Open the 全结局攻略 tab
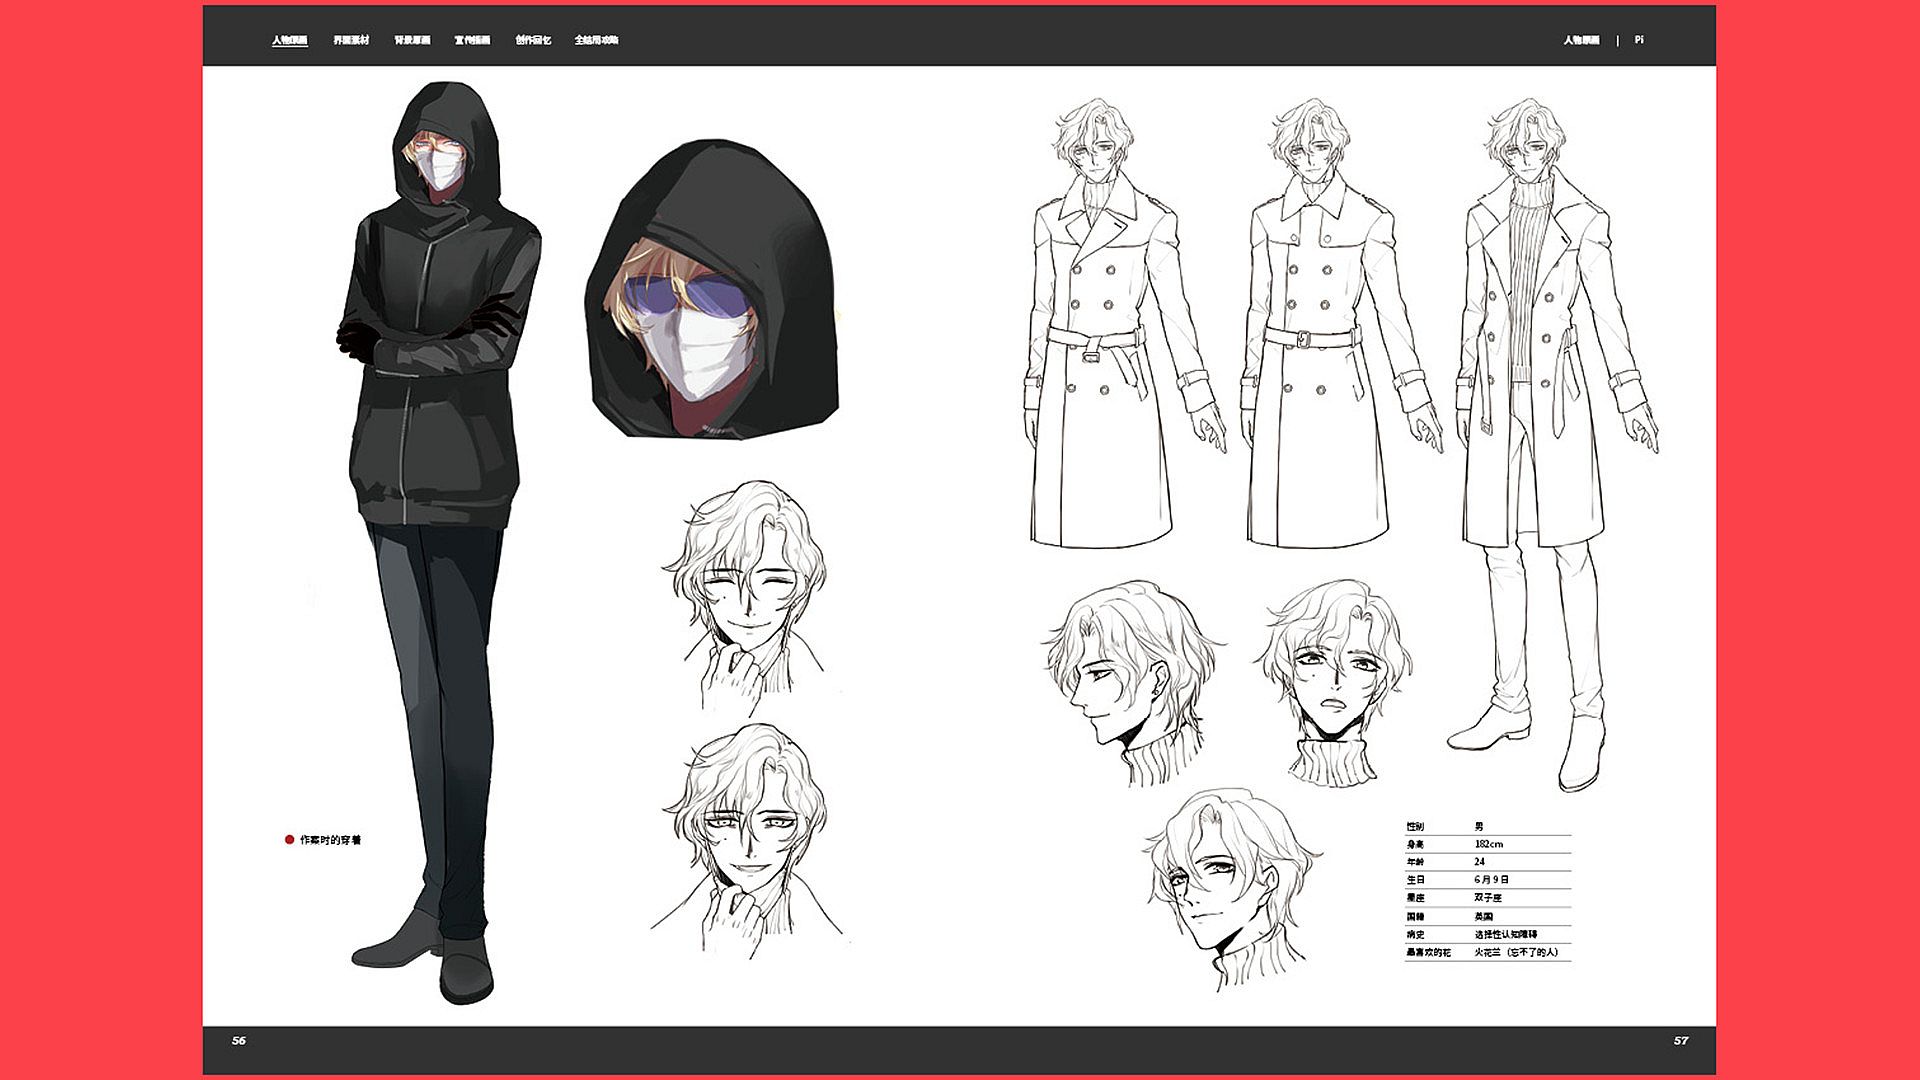Image resolution: width=1920 pixels, height=1080 pixels. [x=596, y=40]
